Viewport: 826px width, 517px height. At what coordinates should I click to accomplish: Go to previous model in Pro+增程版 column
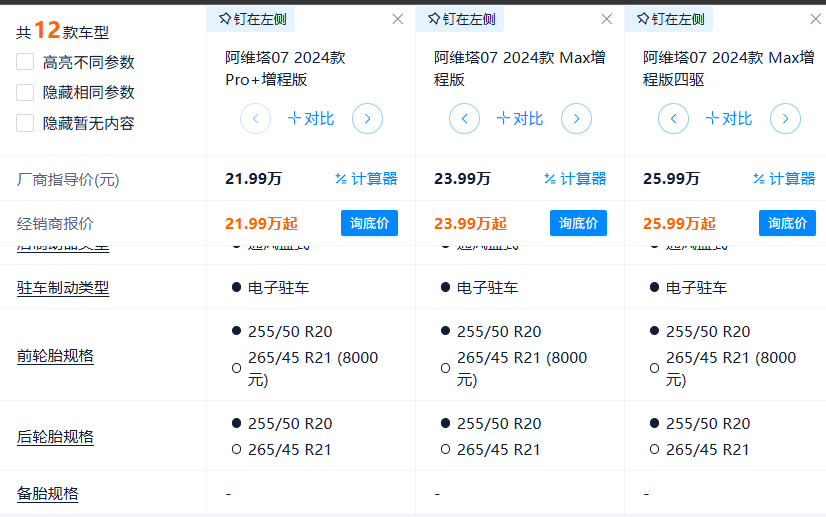pyautogui.click(x=255, y=119)
